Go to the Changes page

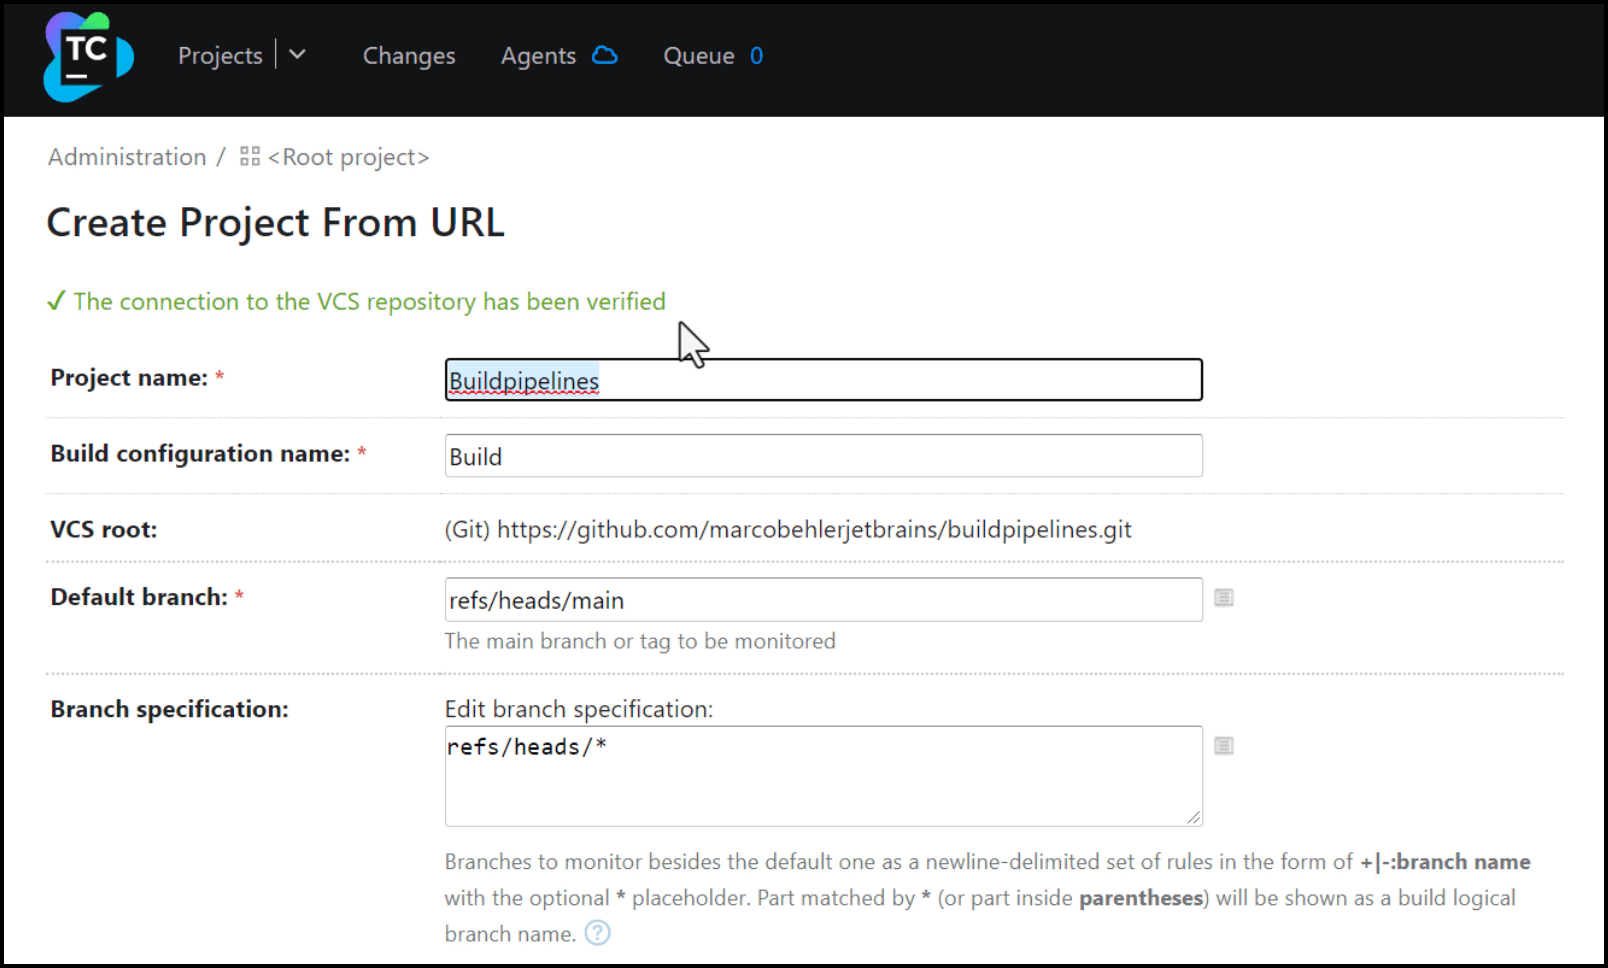pyautogui.click(x=408, y=56)
